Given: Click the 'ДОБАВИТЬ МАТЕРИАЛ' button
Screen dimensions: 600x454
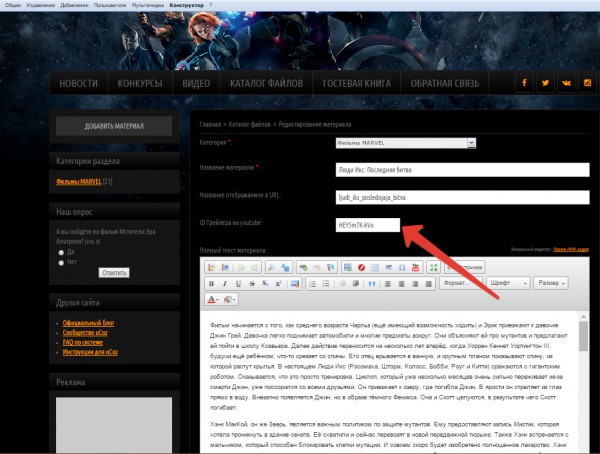Looking at the screenshot, I should [x=114, y=126].
